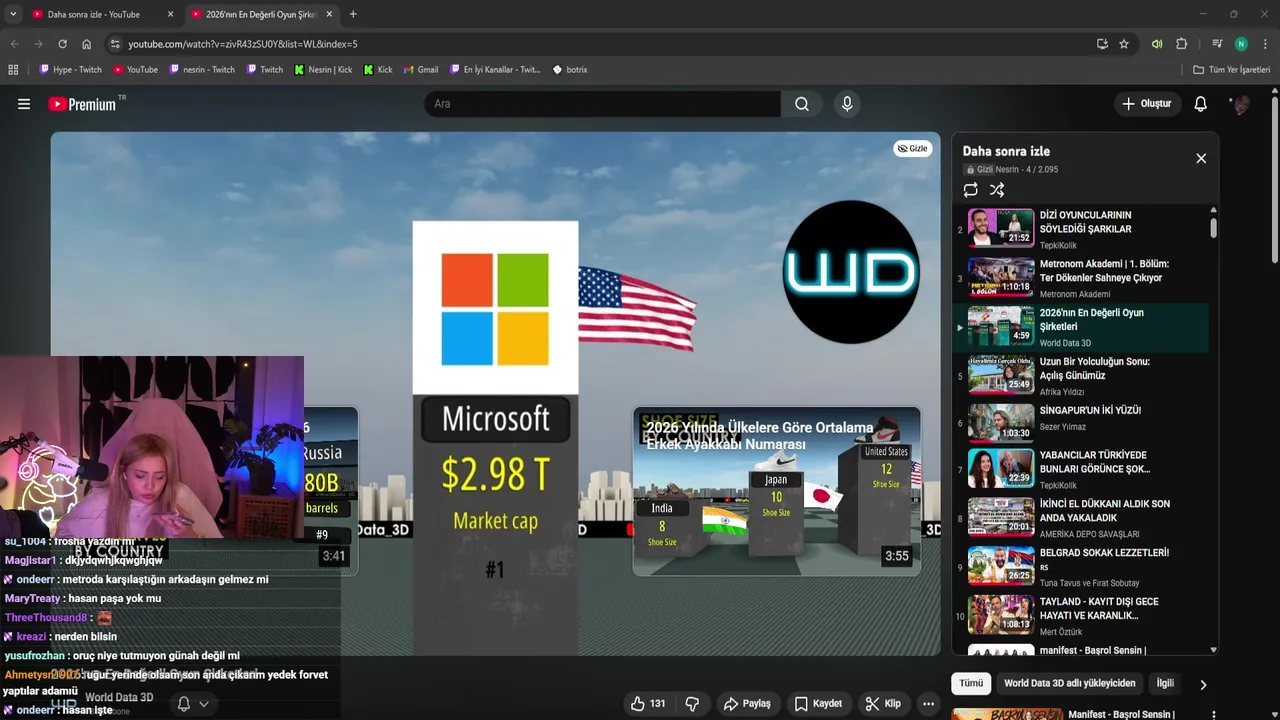Toggle playlist shuffle in Daha sonra izle
The height and width of the screenshot is (720, 1280).
click(x=997, y=190)
